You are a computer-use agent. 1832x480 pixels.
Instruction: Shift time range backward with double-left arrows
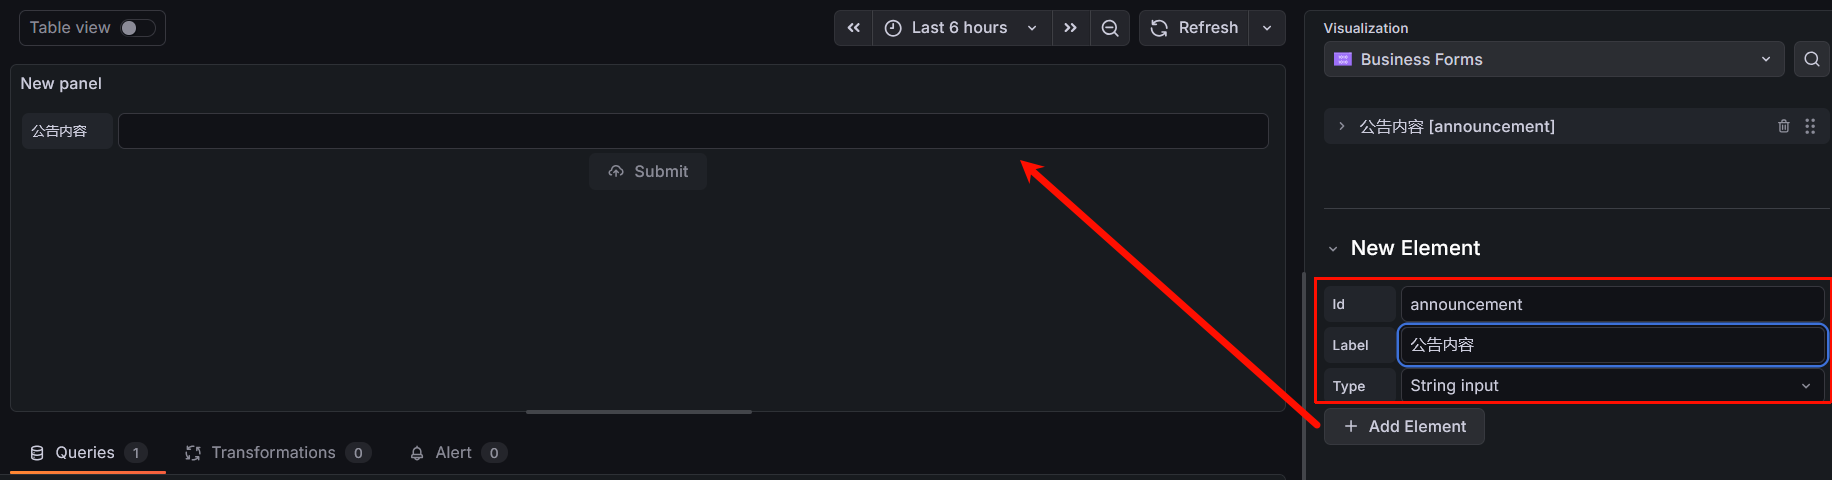853,28
